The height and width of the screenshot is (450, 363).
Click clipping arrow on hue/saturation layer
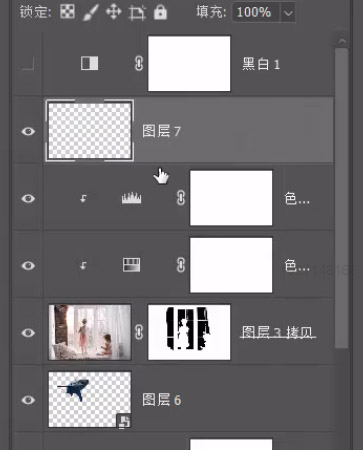click(x=83, y=266)
